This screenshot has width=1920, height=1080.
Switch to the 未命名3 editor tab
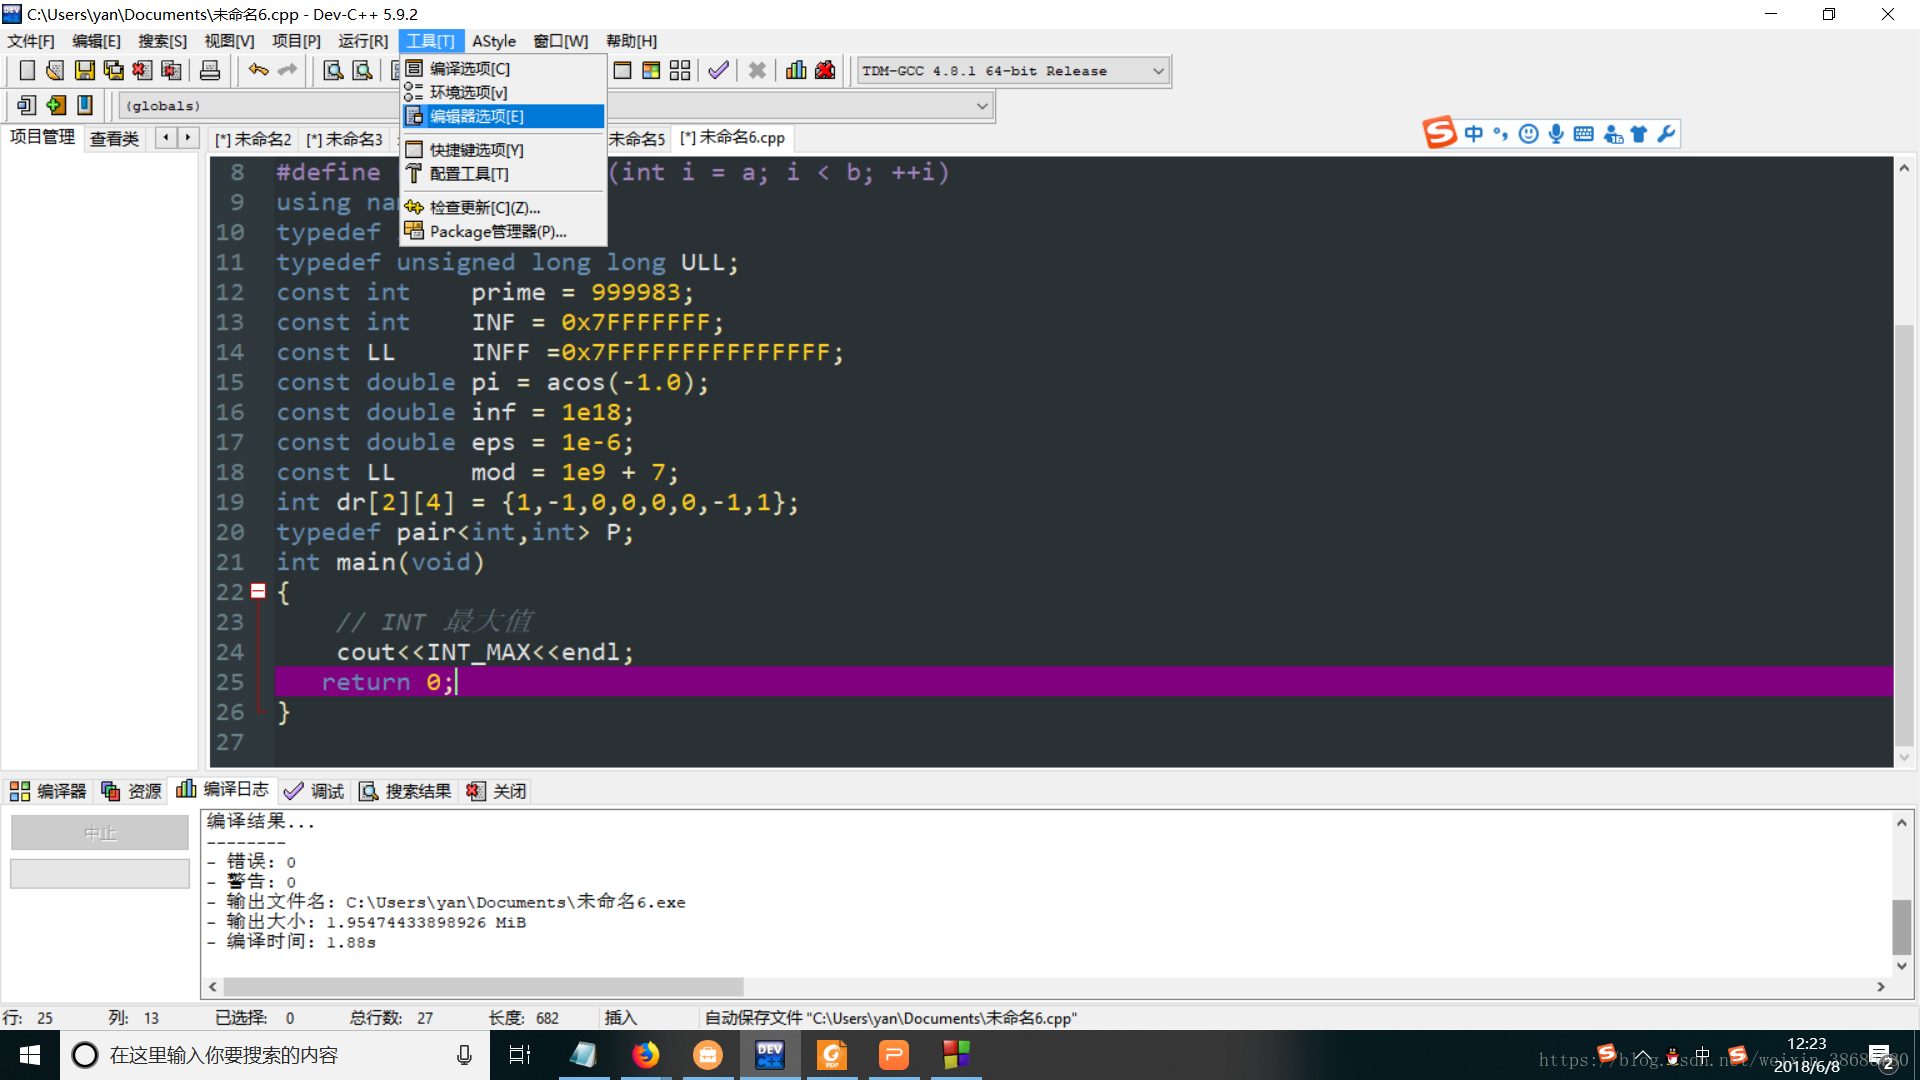click(345, 139)
